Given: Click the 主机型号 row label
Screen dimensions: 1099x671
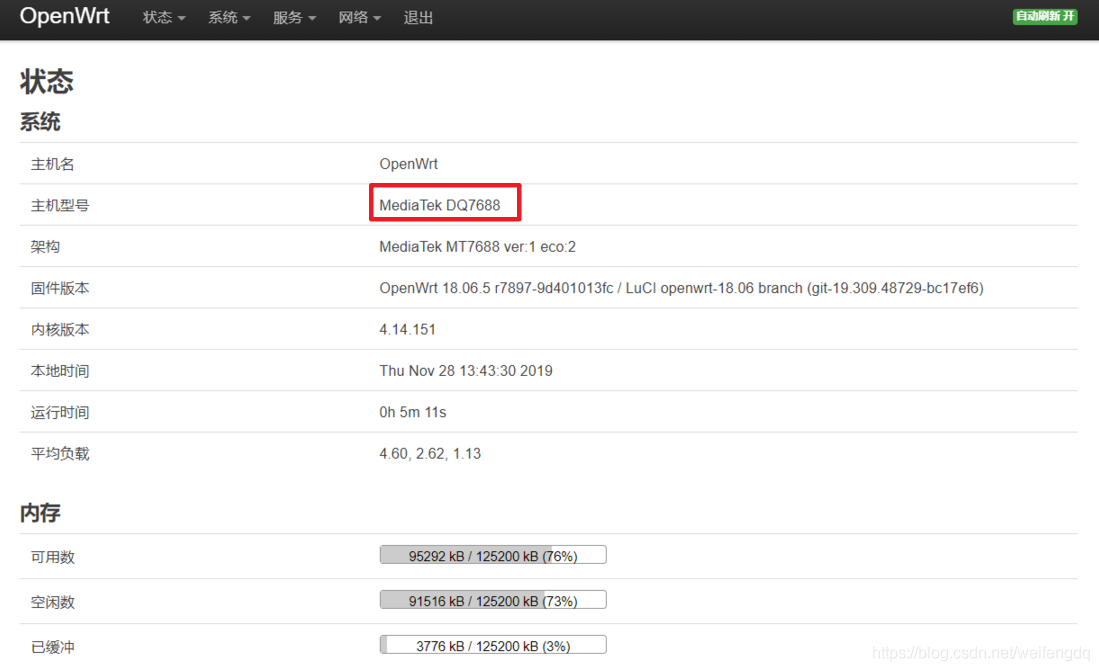Looking at the screenshot, I should click(60, 205).
